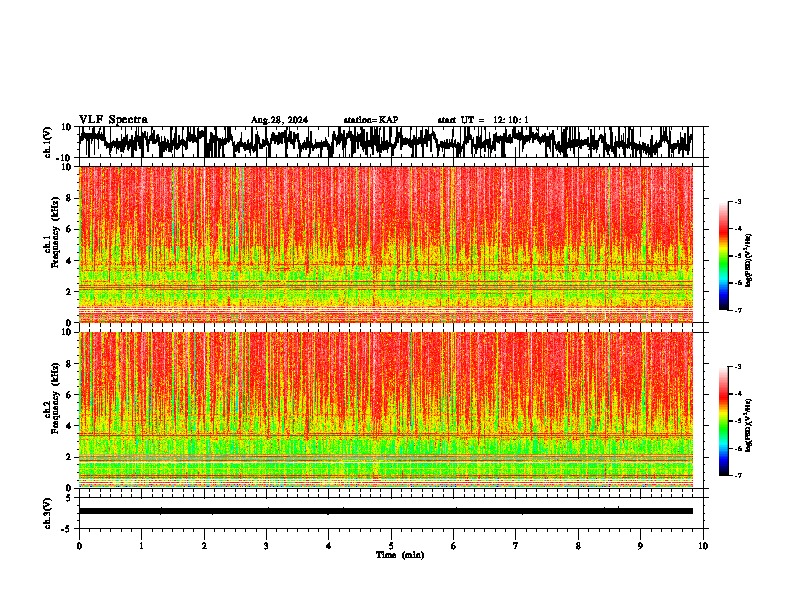Click the "-10" tick label of ch.1(V) axis

pos(65,158)
